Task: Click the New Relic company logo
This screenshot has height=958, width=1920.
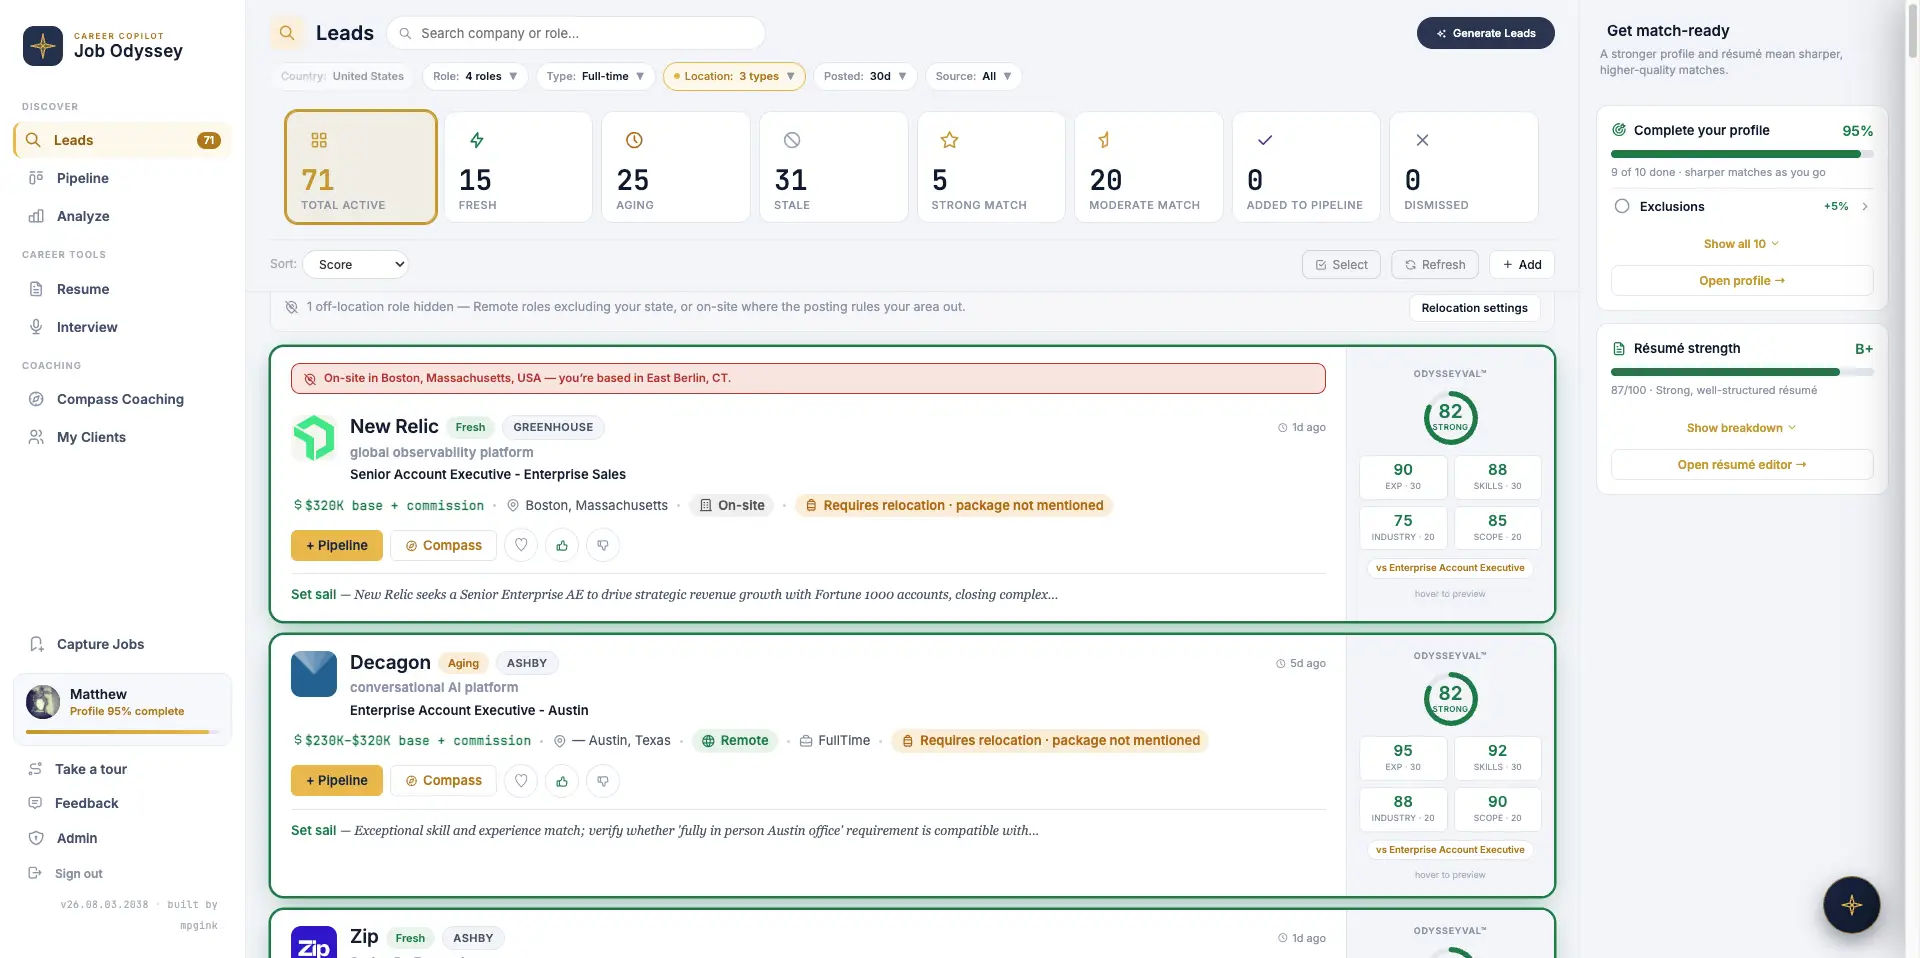Action: point(314,438)
